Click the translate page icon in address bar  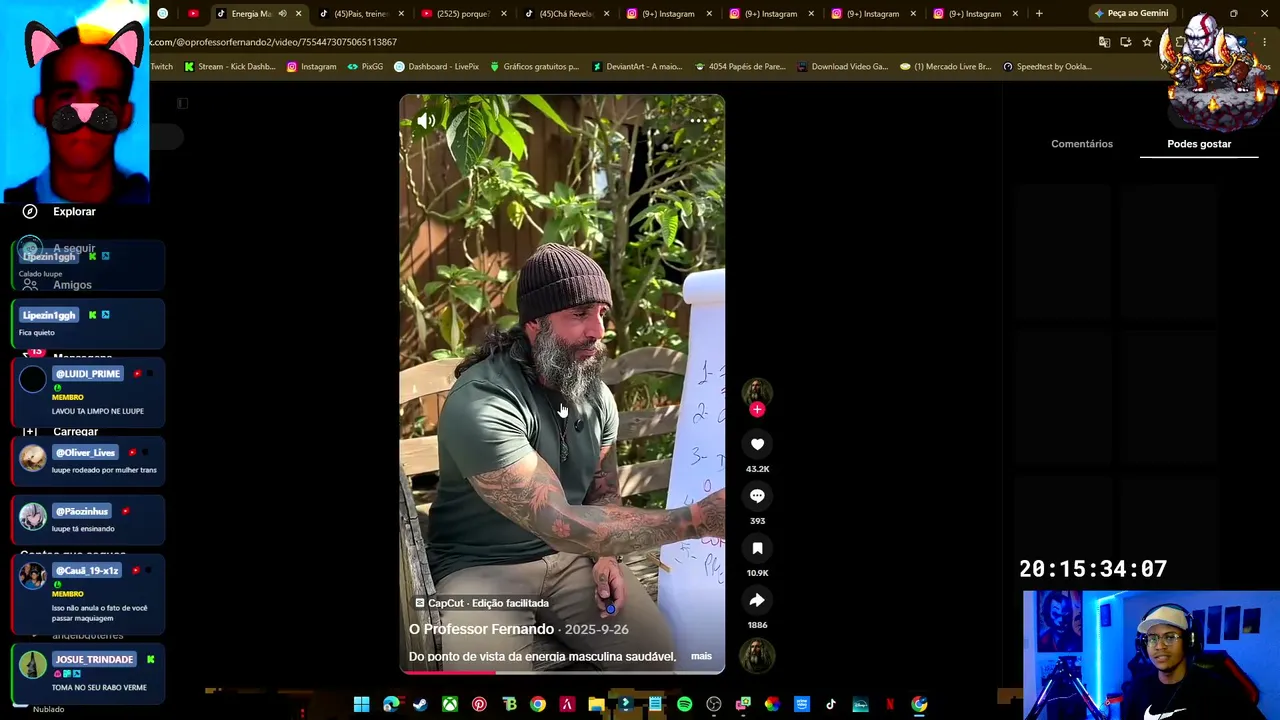pos(1104,42)
